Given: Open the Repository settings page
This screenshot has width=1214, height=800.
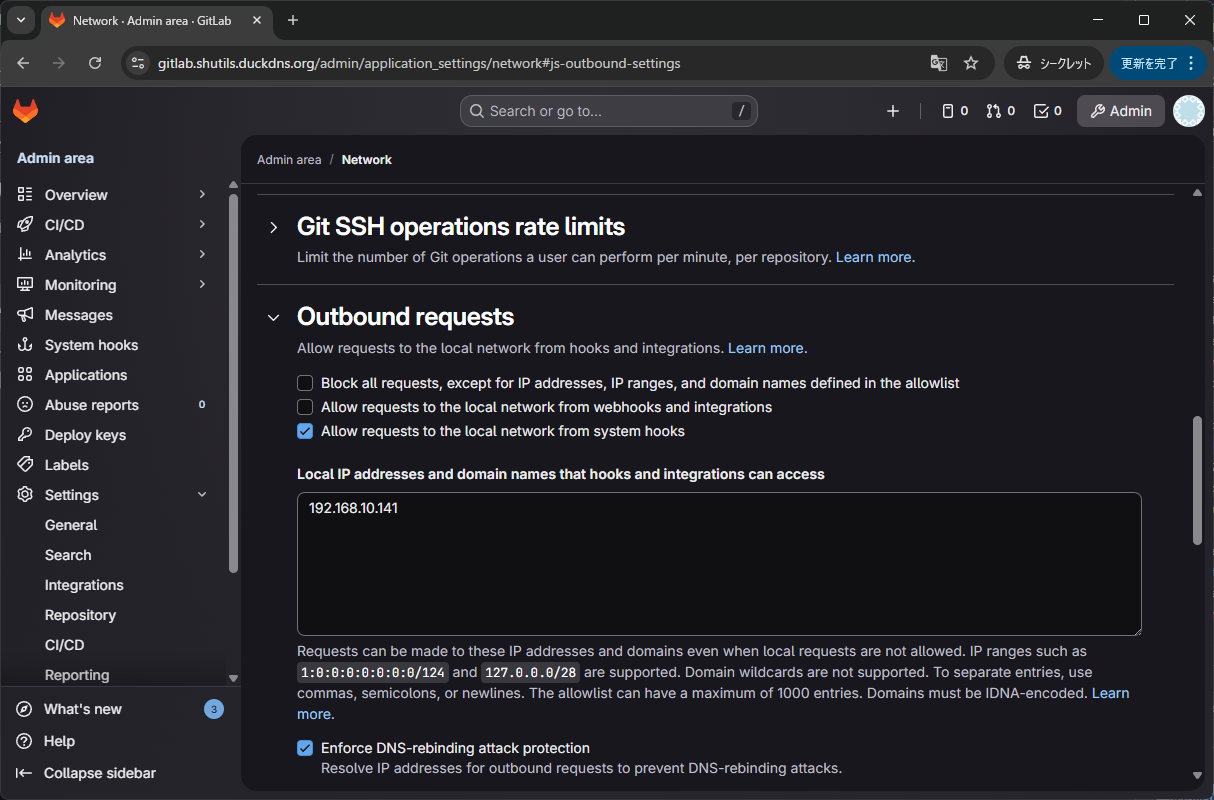Looking at the screenshot, I should click(81, 614).
